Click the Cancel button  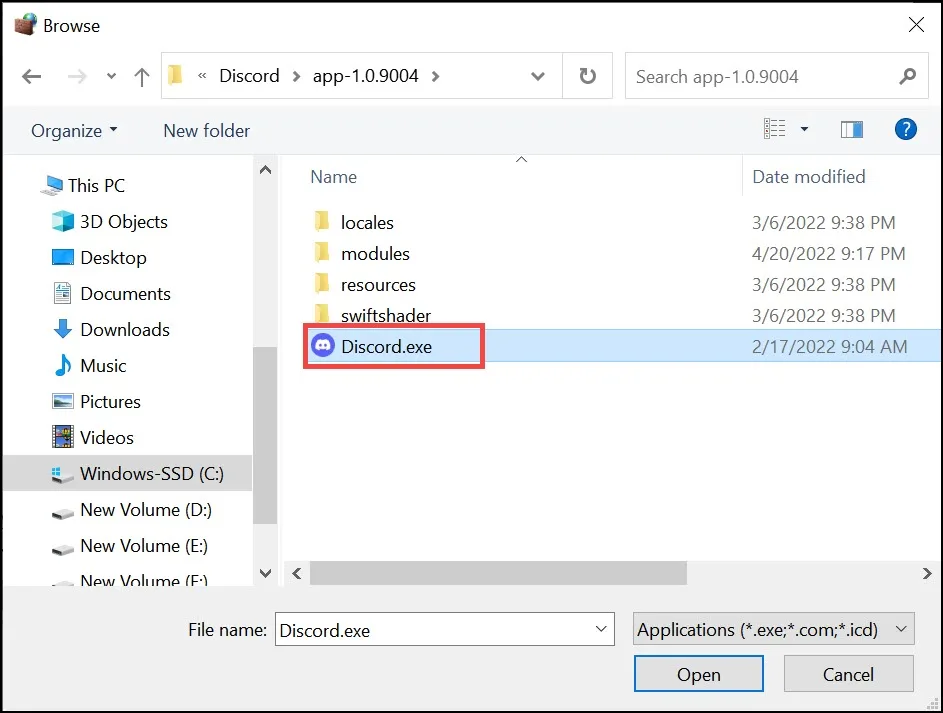(x=848, y=674)
